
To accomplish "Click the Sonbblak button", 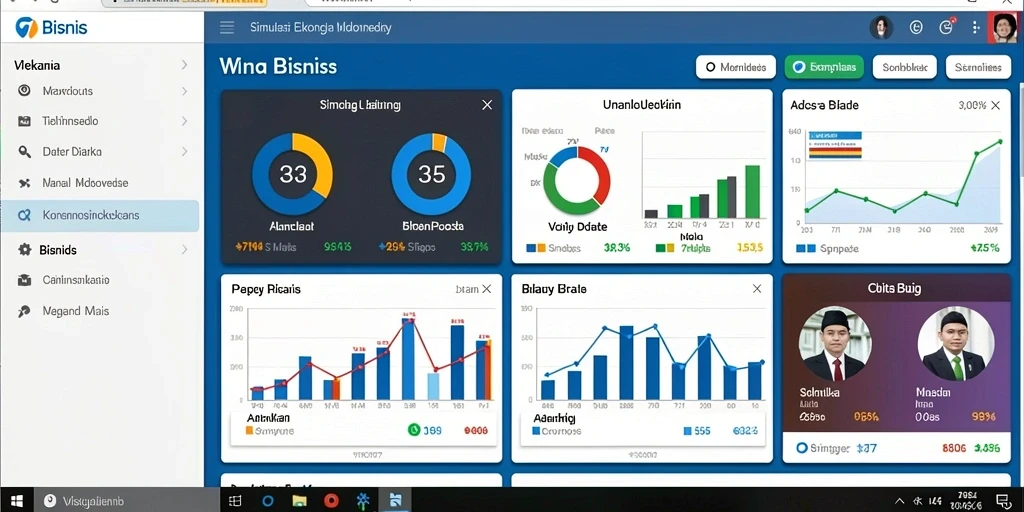I will [904, 67].
